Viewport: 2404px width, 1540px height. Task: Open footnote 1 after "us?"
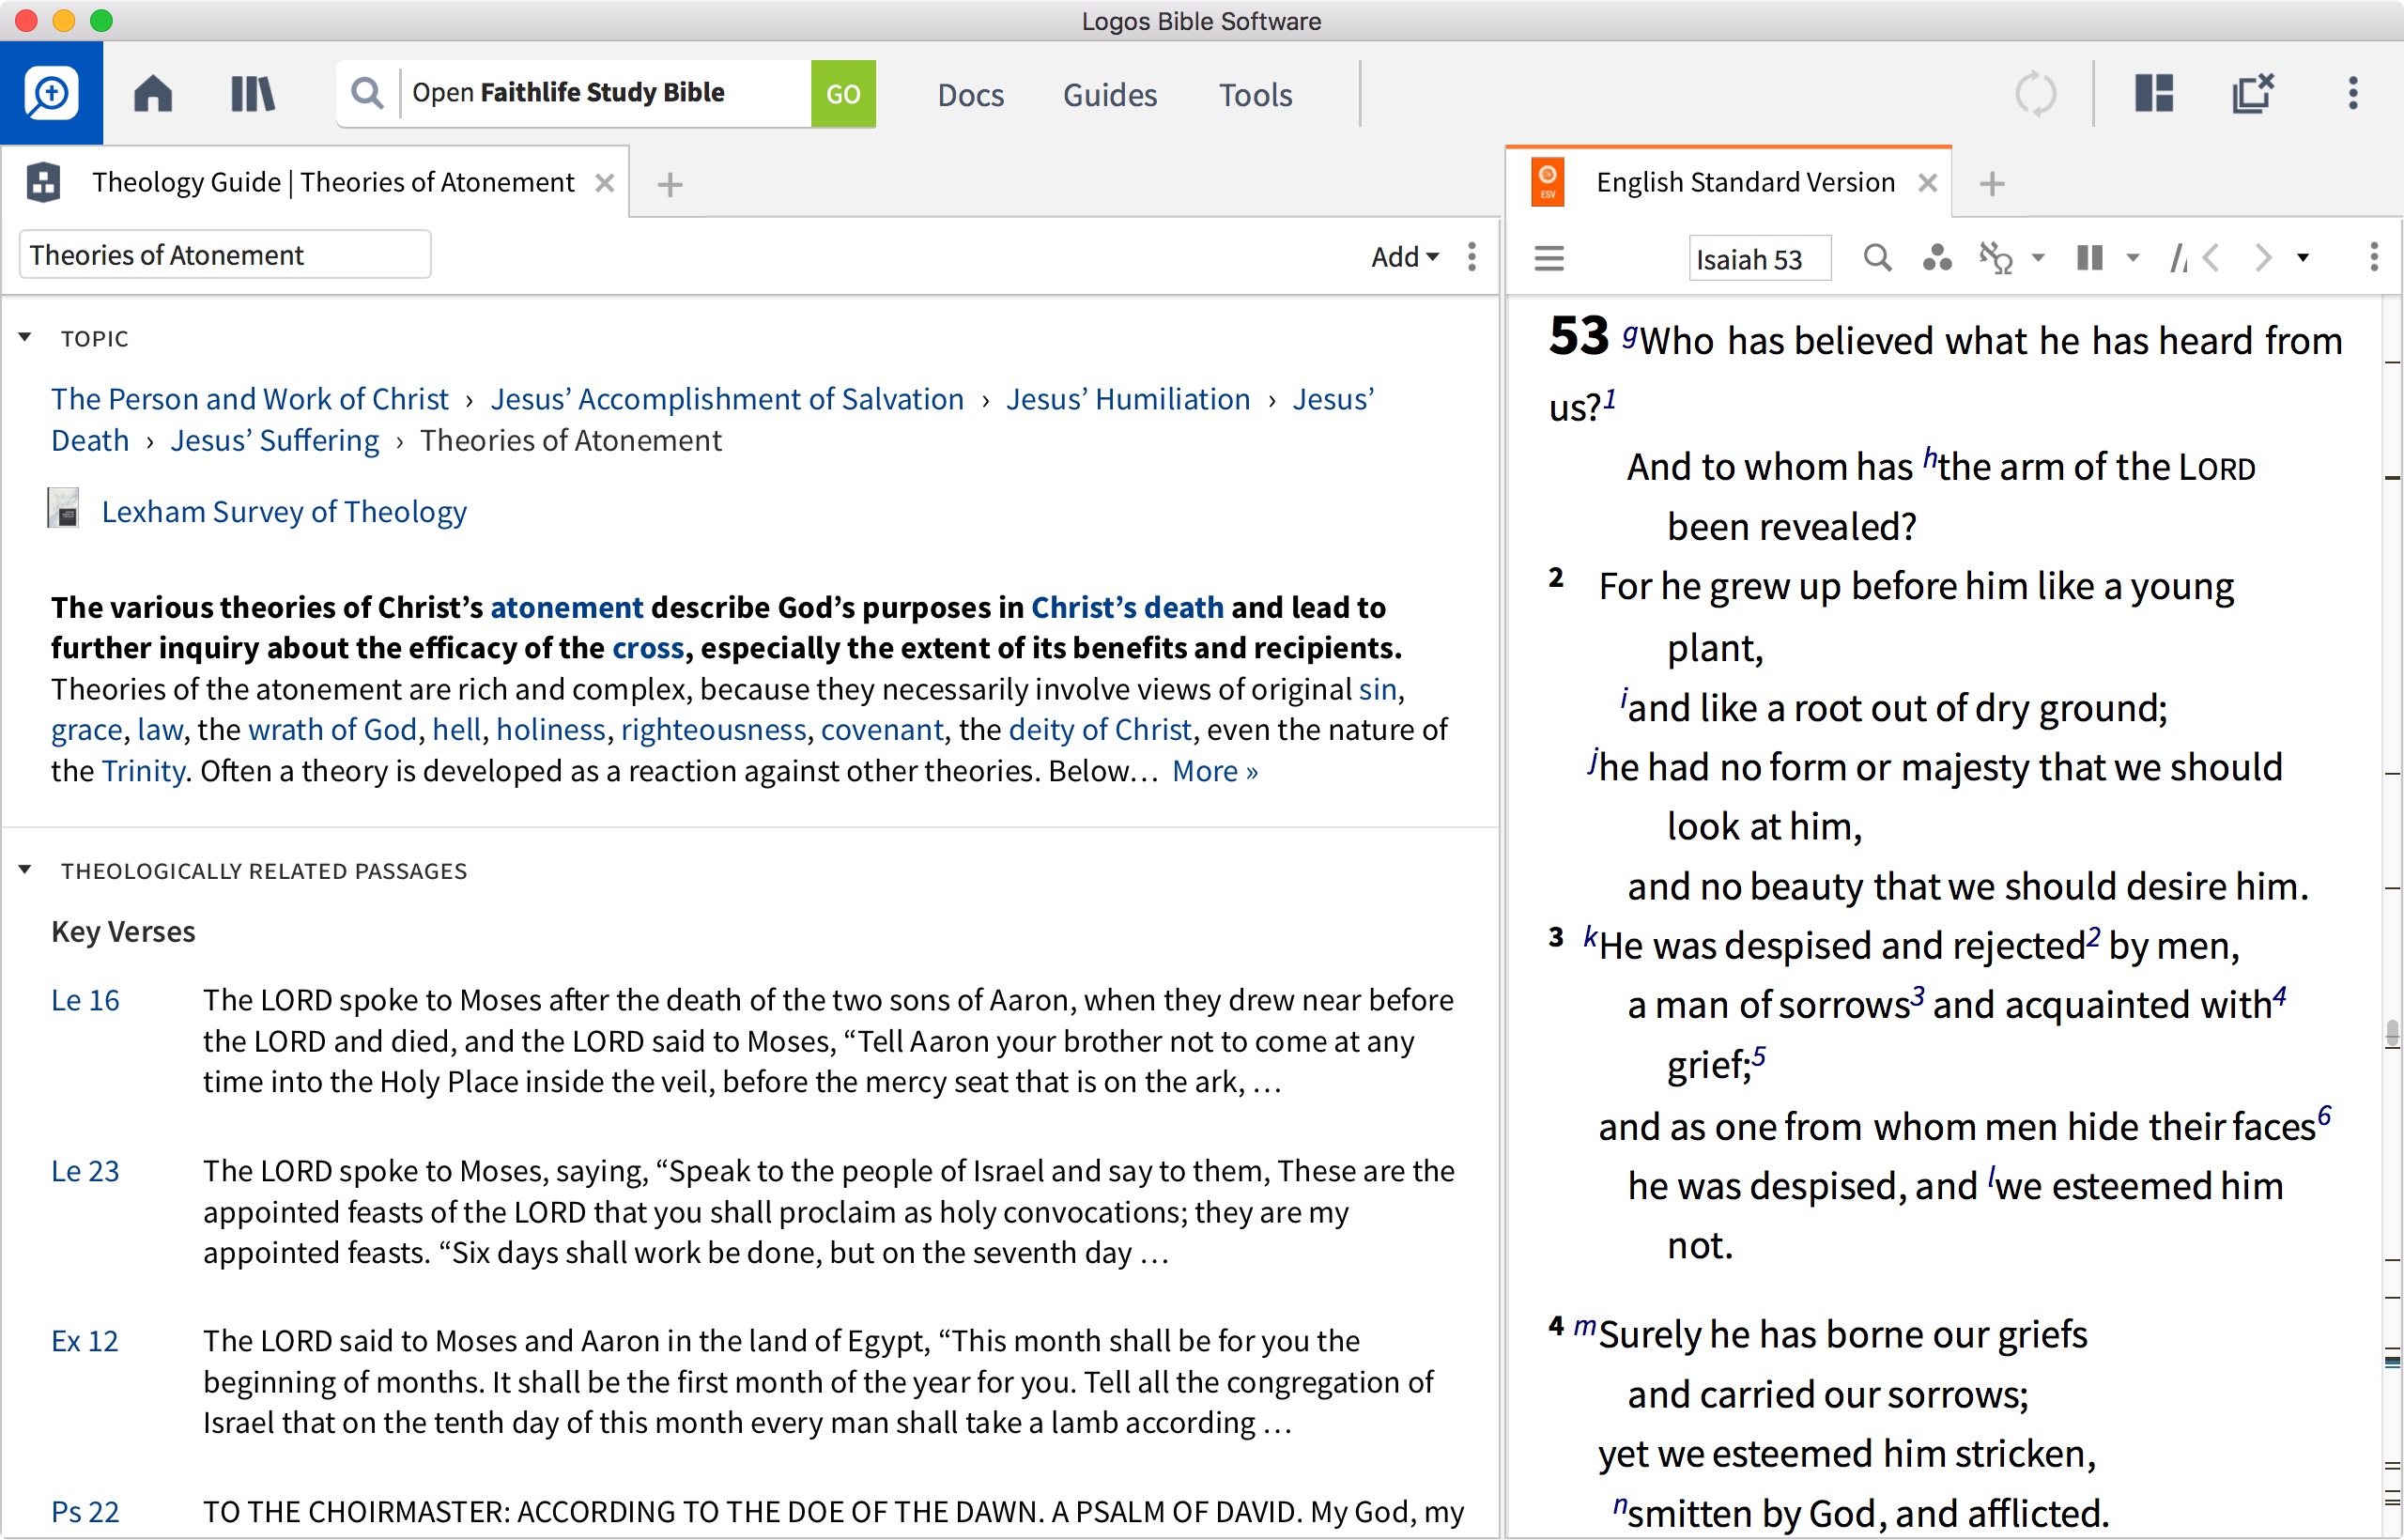coord(1610,400)
